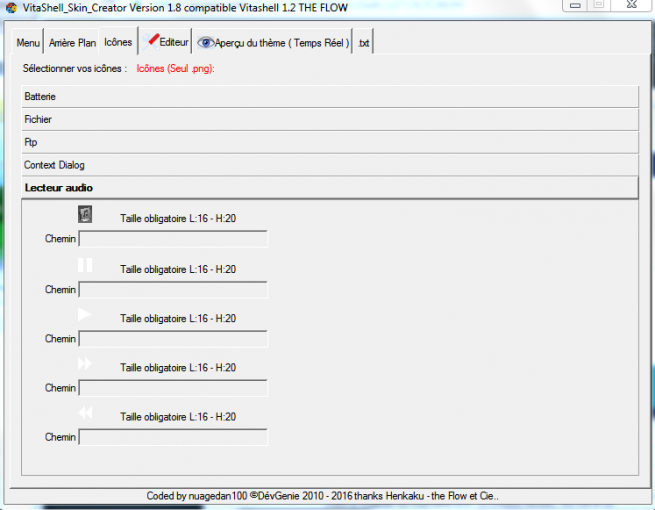
Task: Expand the Fichier section
Action: tap(330, 119)
